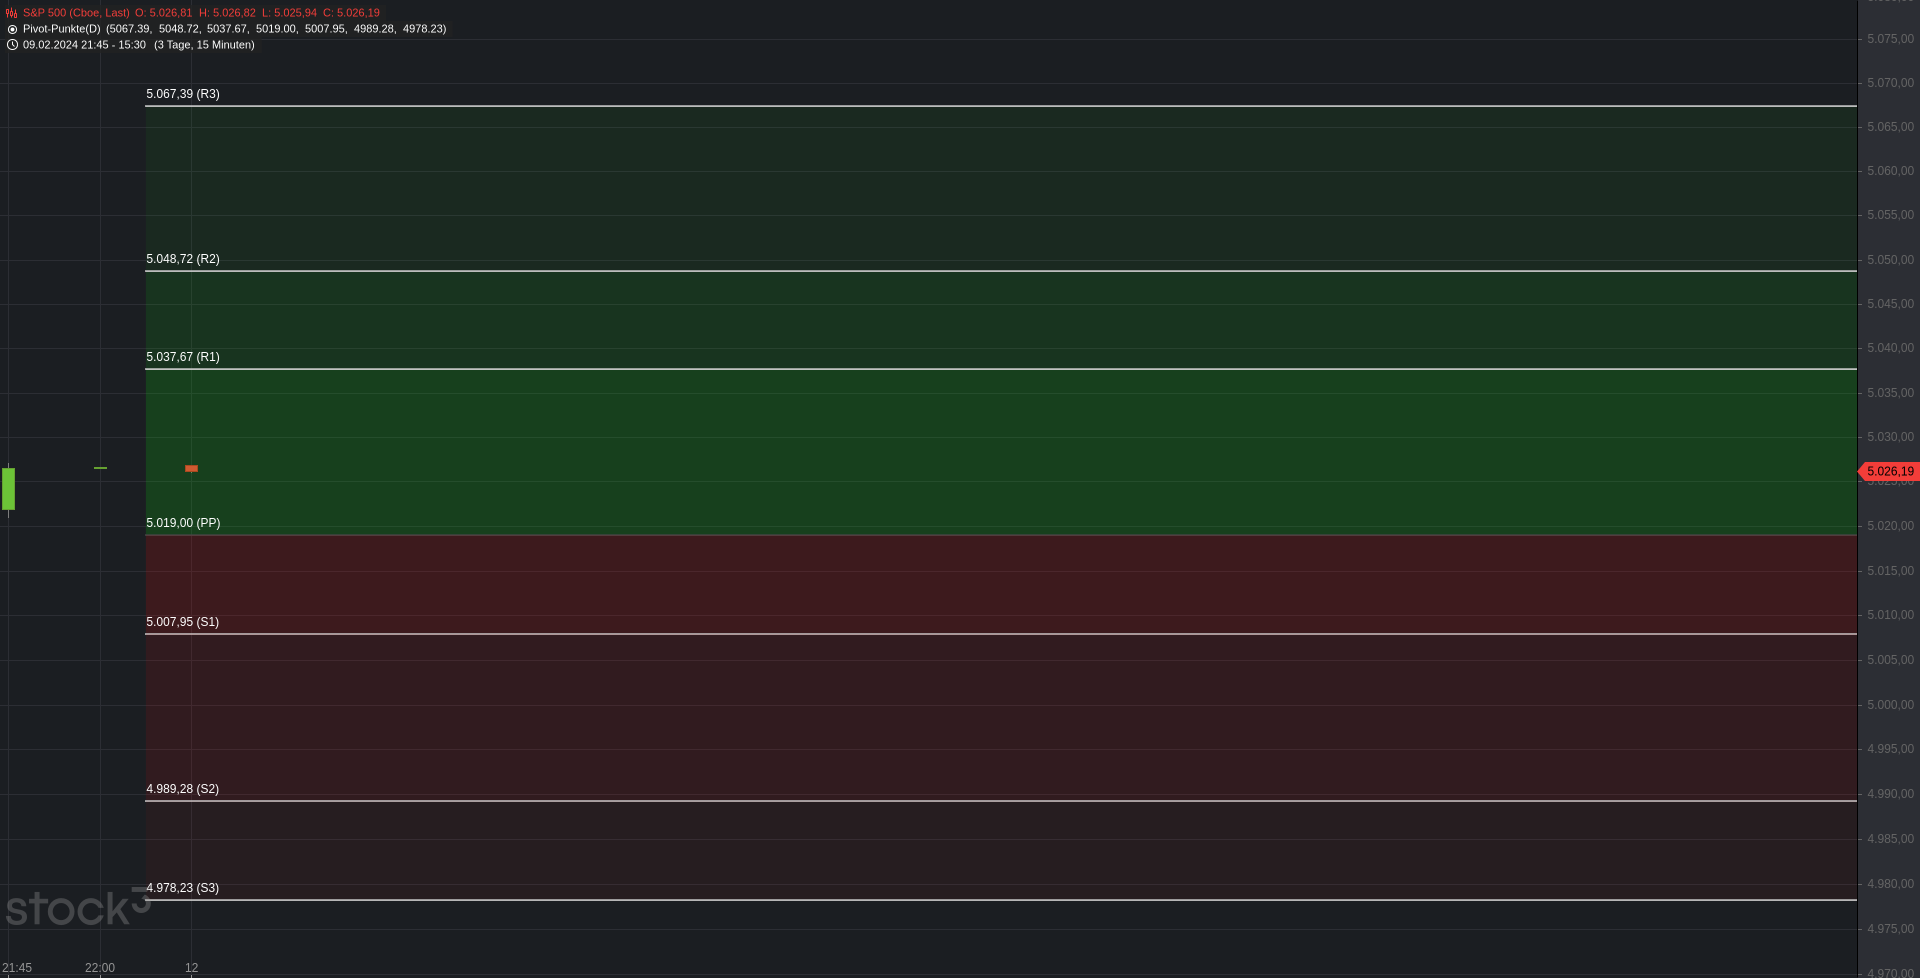
Task: Click the 5.050,00 price axis label
Action: pos(1890,260)
